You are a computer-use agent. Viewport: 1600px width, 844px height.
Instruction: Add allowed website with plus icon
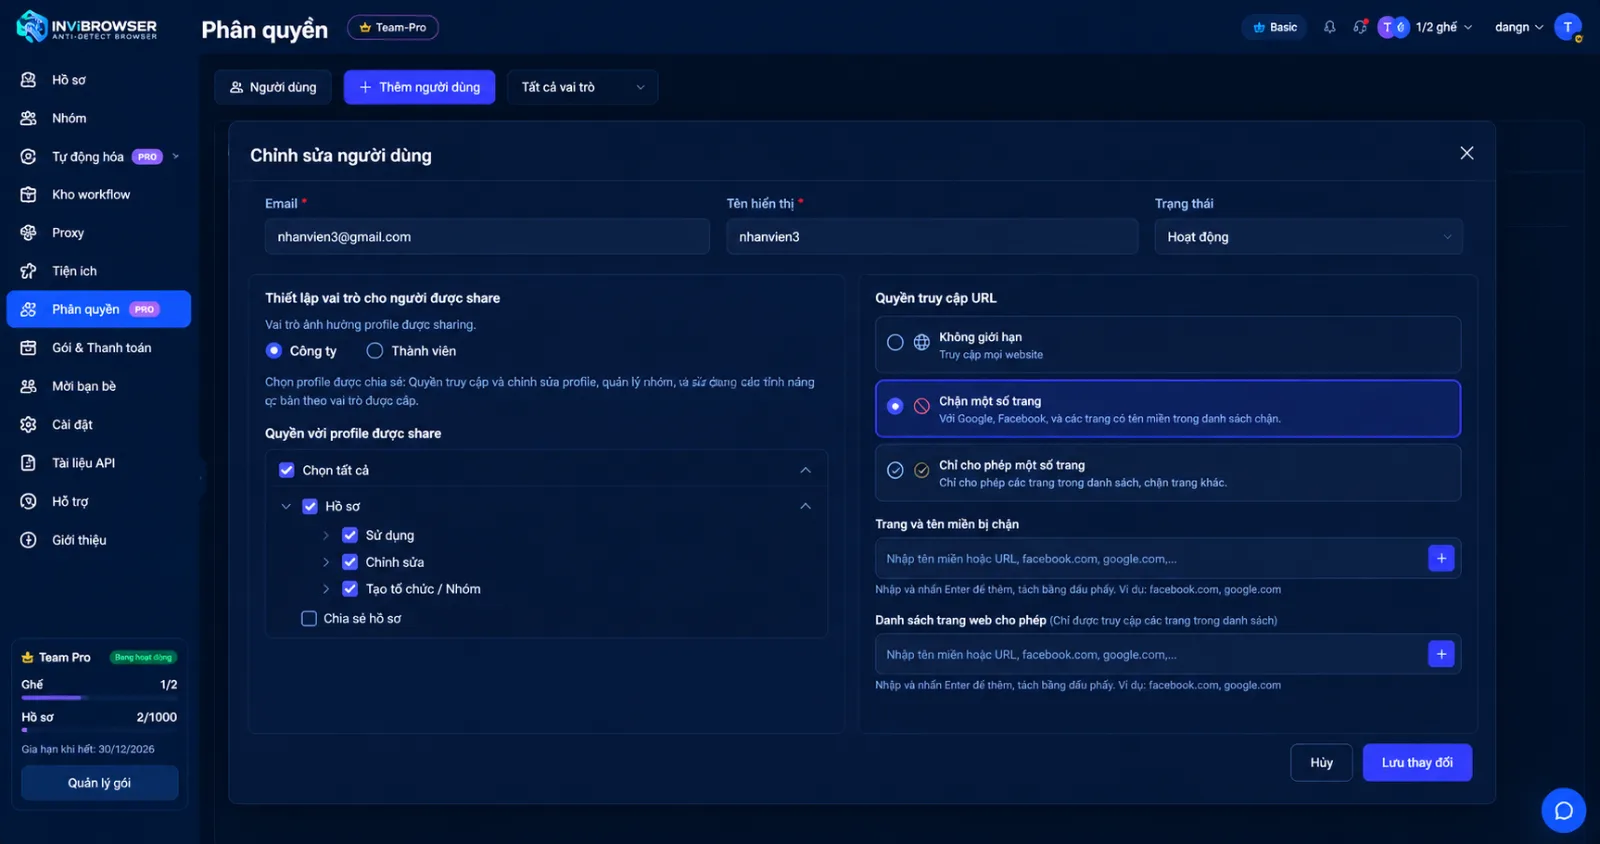[x=1441, y=654]
